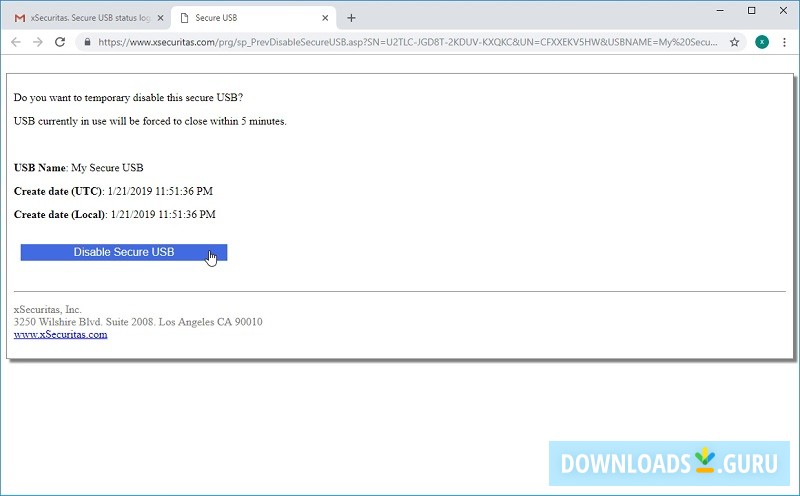Viewport: 800px width, 496px height.
Task: Close the xSecuritas Gmail tab
Action: click(160, 18)
